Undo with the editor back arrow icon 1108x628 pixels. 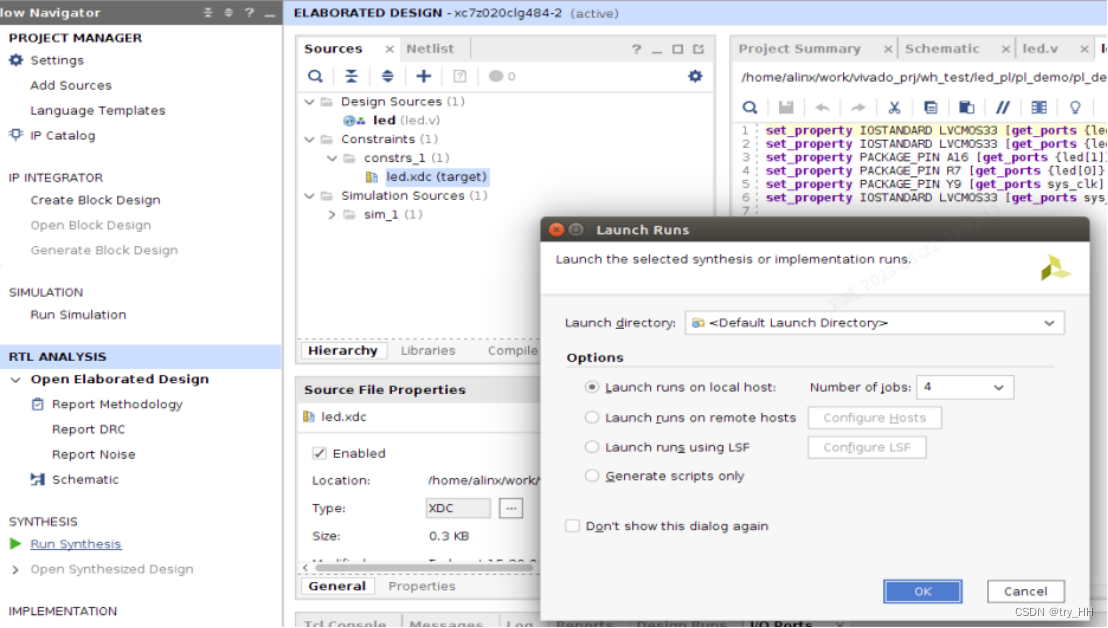tap(822, 107)
